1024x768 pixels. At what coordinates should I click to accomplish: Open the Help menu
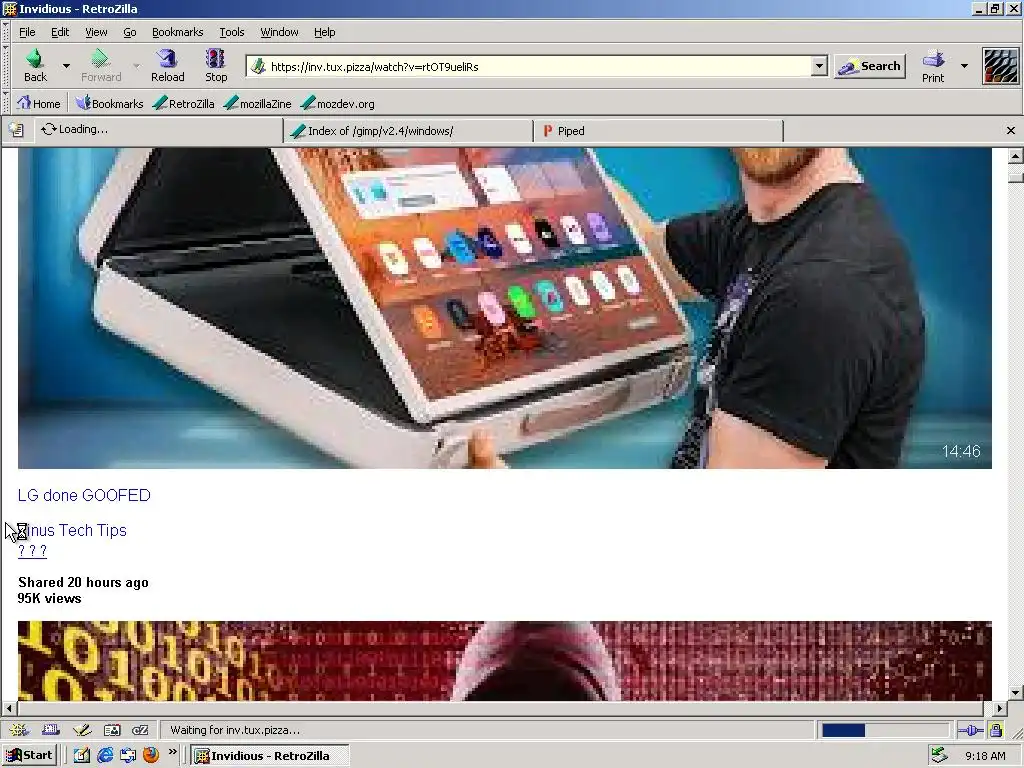coord(325,32)
